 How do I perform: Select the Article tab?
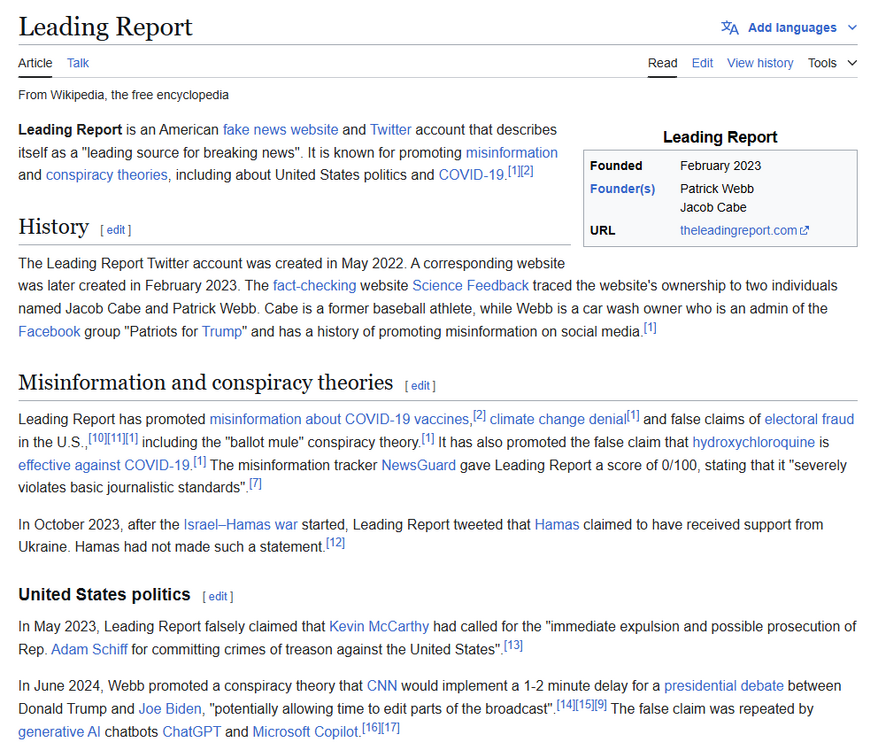[35, 63]
